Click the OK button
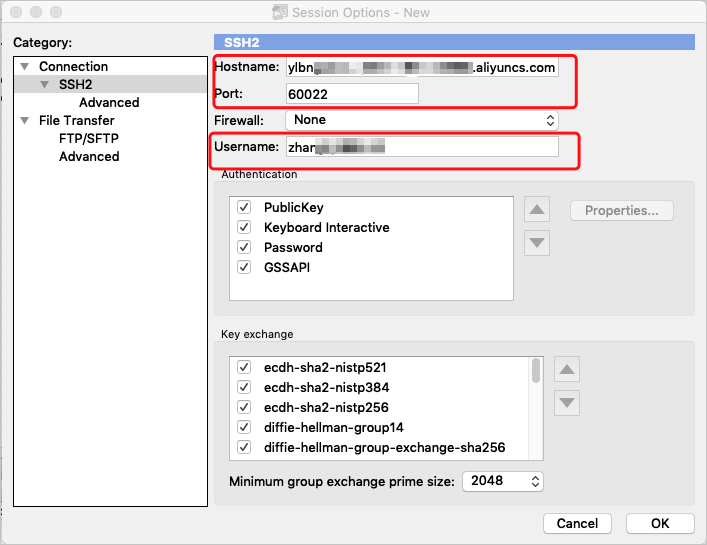Image resolution: width=707 pixels, height=545 pixels. [660, 523]
